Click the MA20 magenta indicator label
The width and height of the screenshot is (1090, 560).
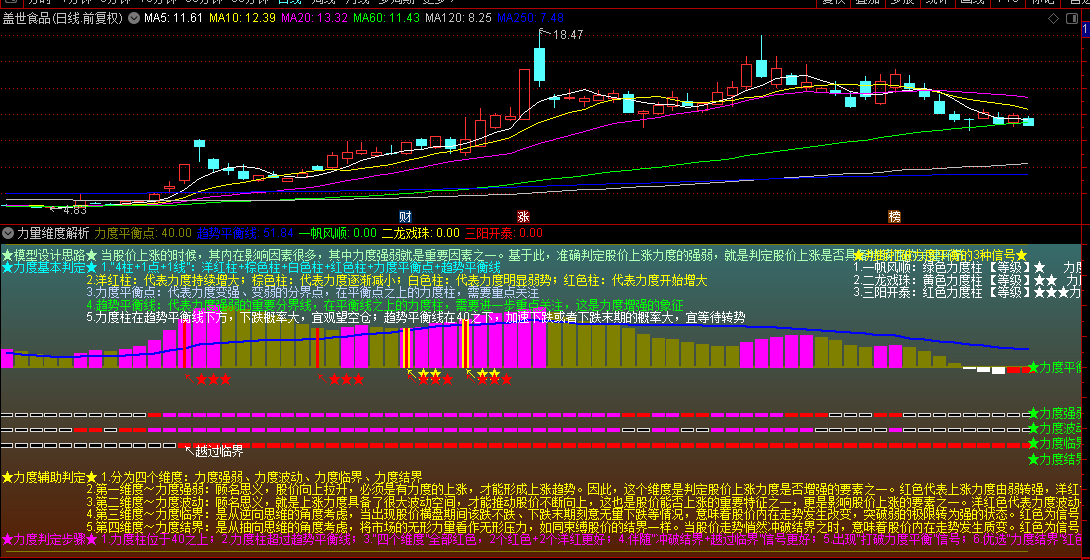[x=315, y=18]
